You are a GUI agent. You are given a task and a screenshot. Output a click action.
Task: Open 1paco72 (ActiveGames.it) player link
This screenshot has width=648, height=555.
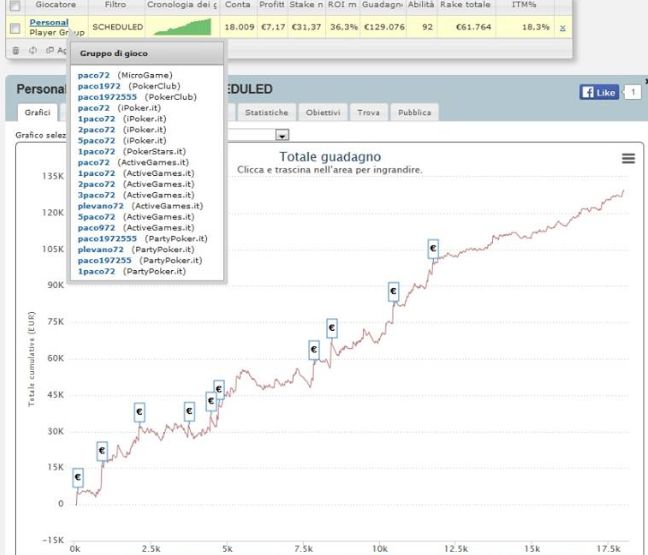click(x=96, y=173)
